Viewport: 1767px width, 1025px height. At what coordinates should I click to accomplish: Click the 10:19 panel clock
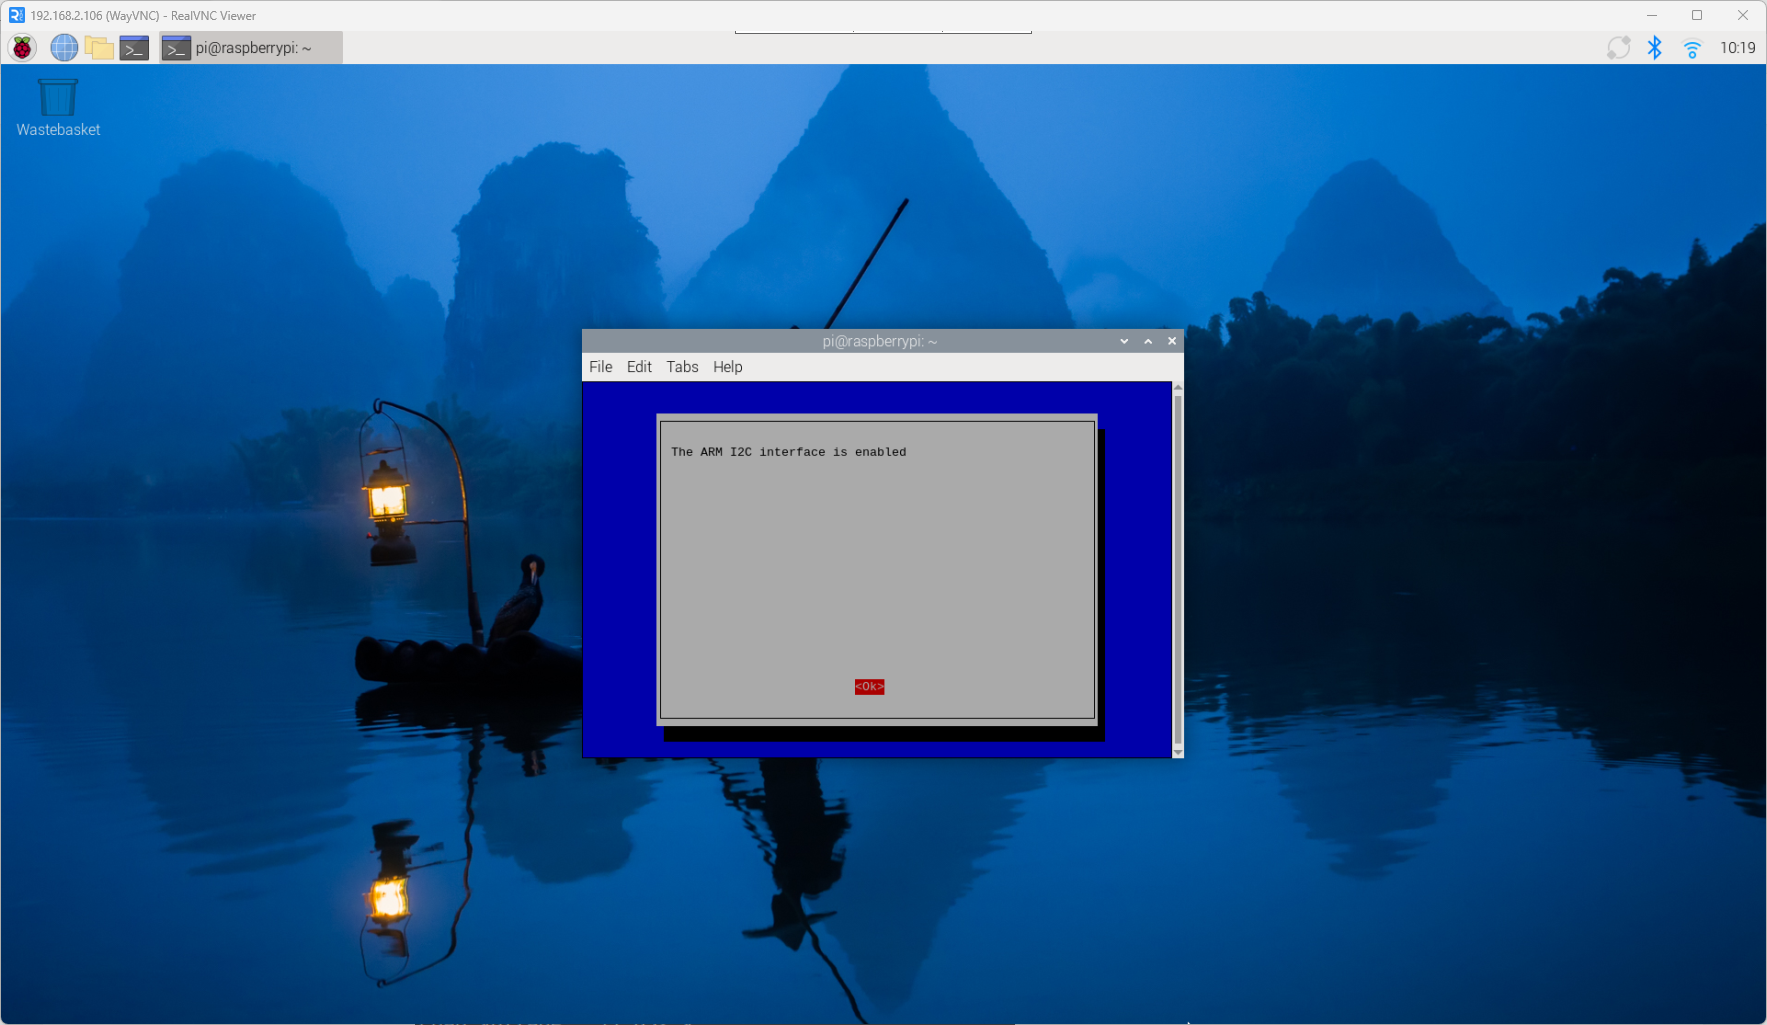point(1738,47)
